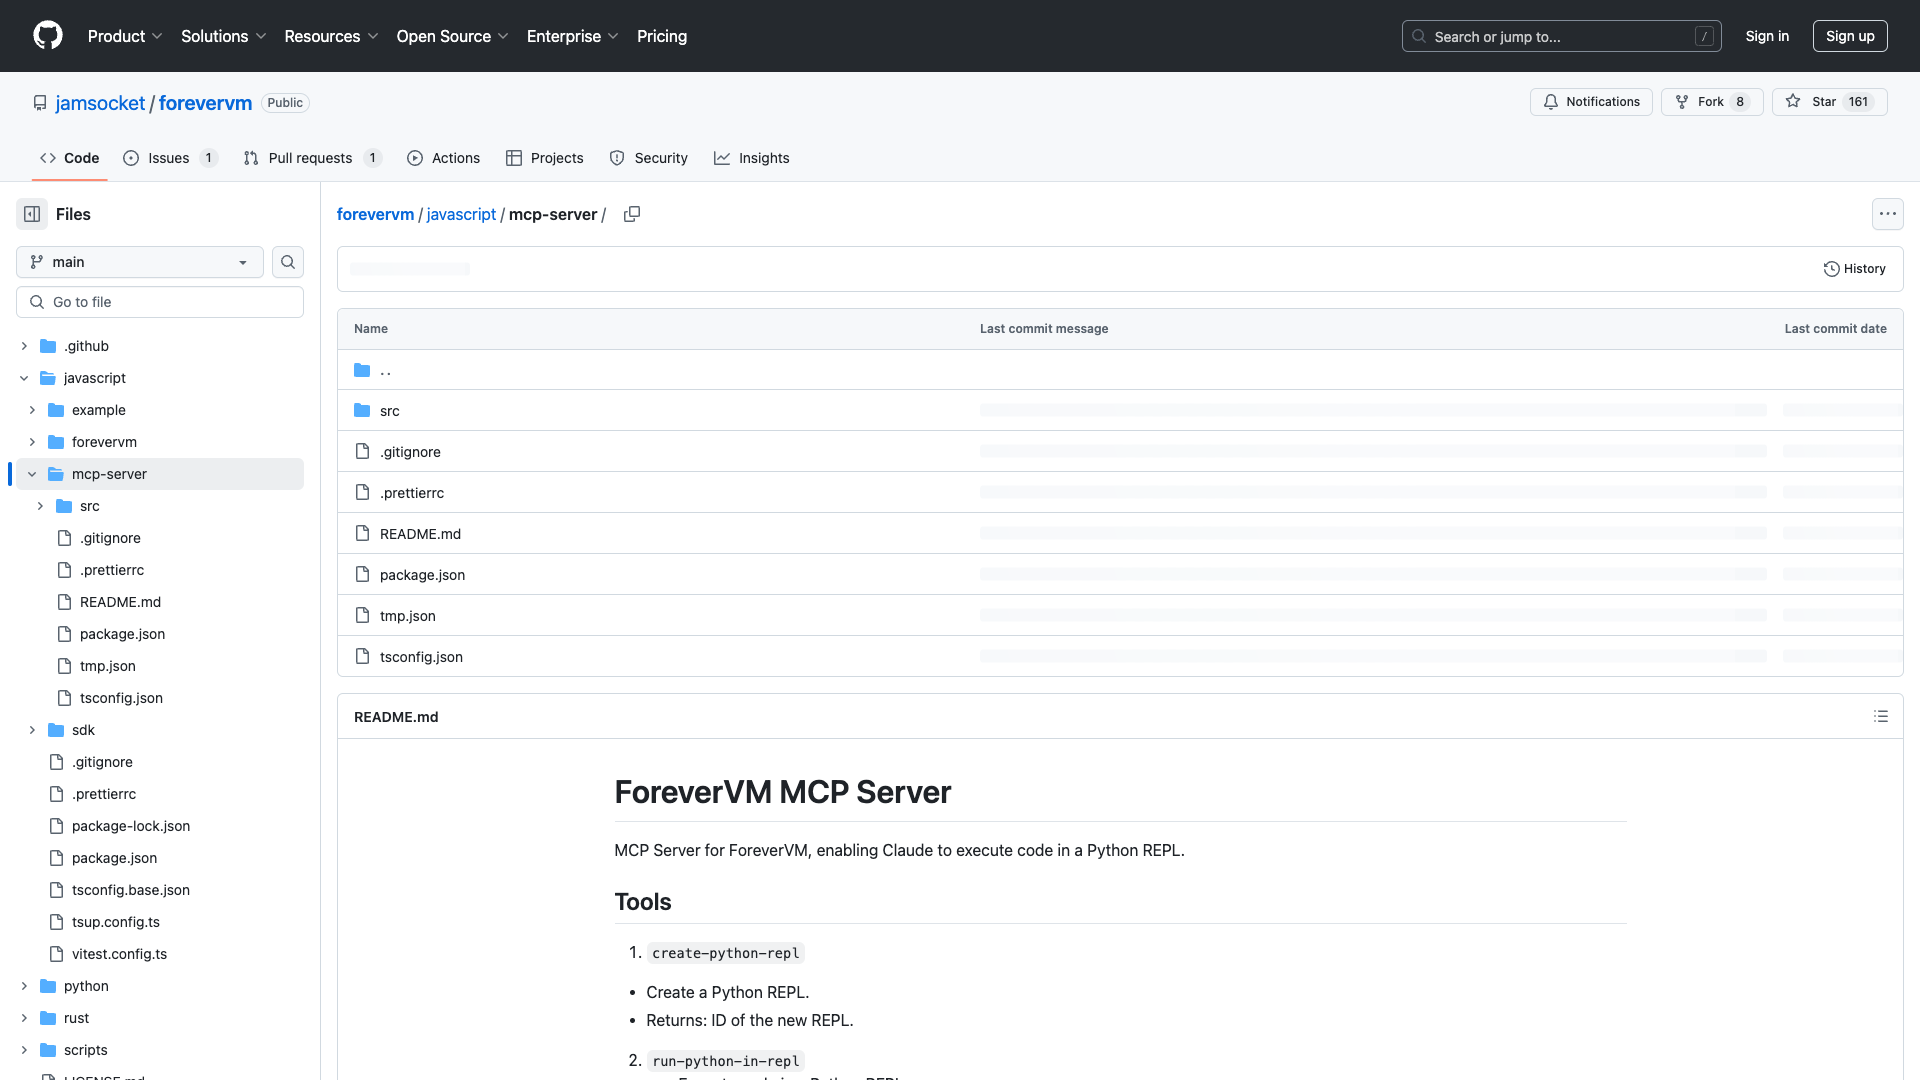Open the src folder link
The width and height of the screenshot is (1920, 1080).
(x=389, y=410)
